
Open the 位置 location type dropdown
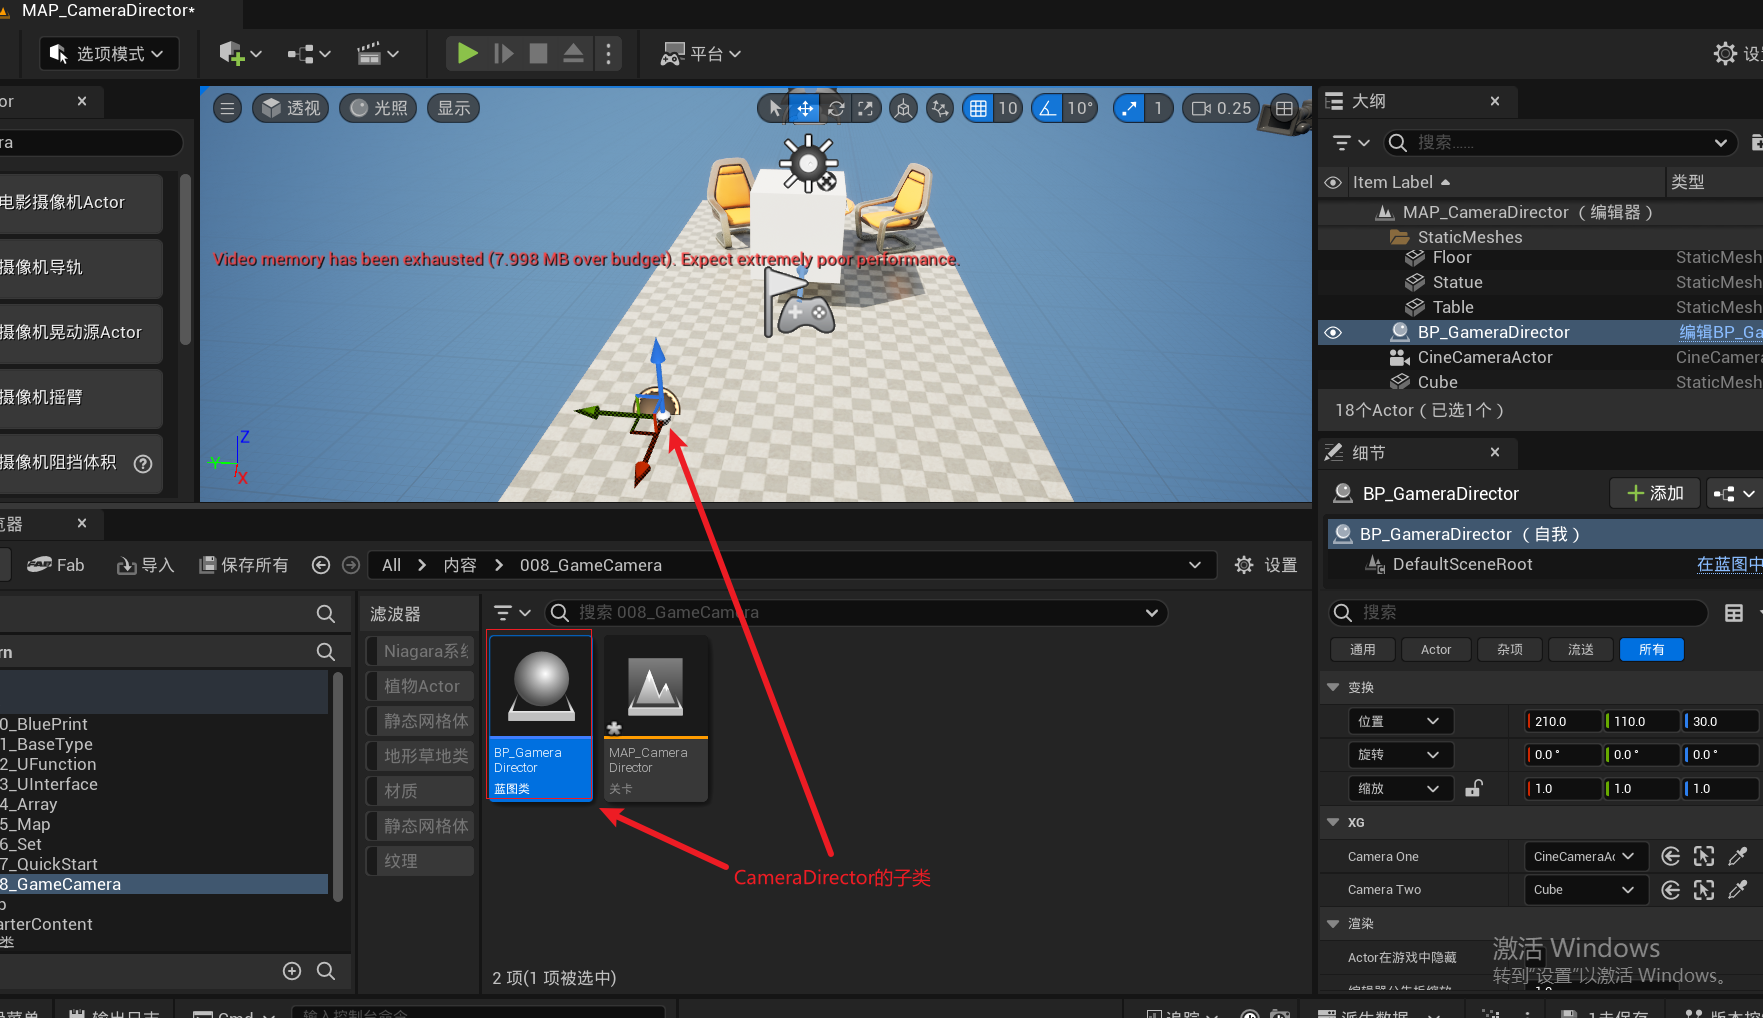pos(1400,721)
